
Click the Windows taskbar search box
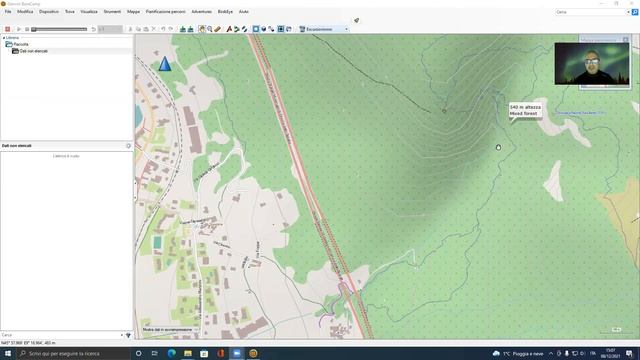73,353
